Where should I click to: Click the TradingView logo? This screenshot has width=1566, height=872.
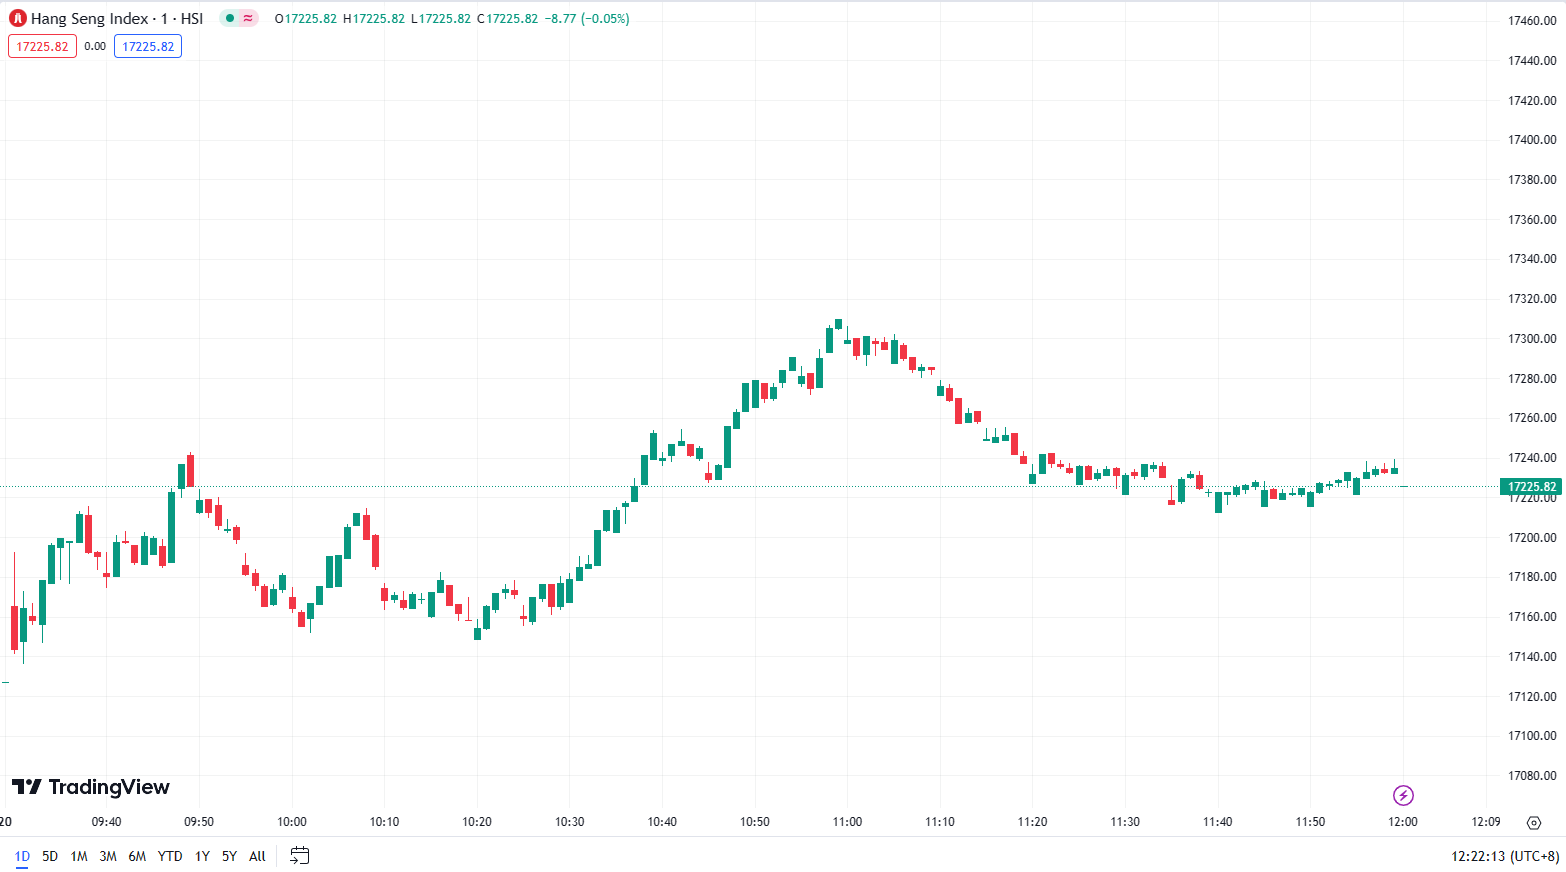click(91, 787)
